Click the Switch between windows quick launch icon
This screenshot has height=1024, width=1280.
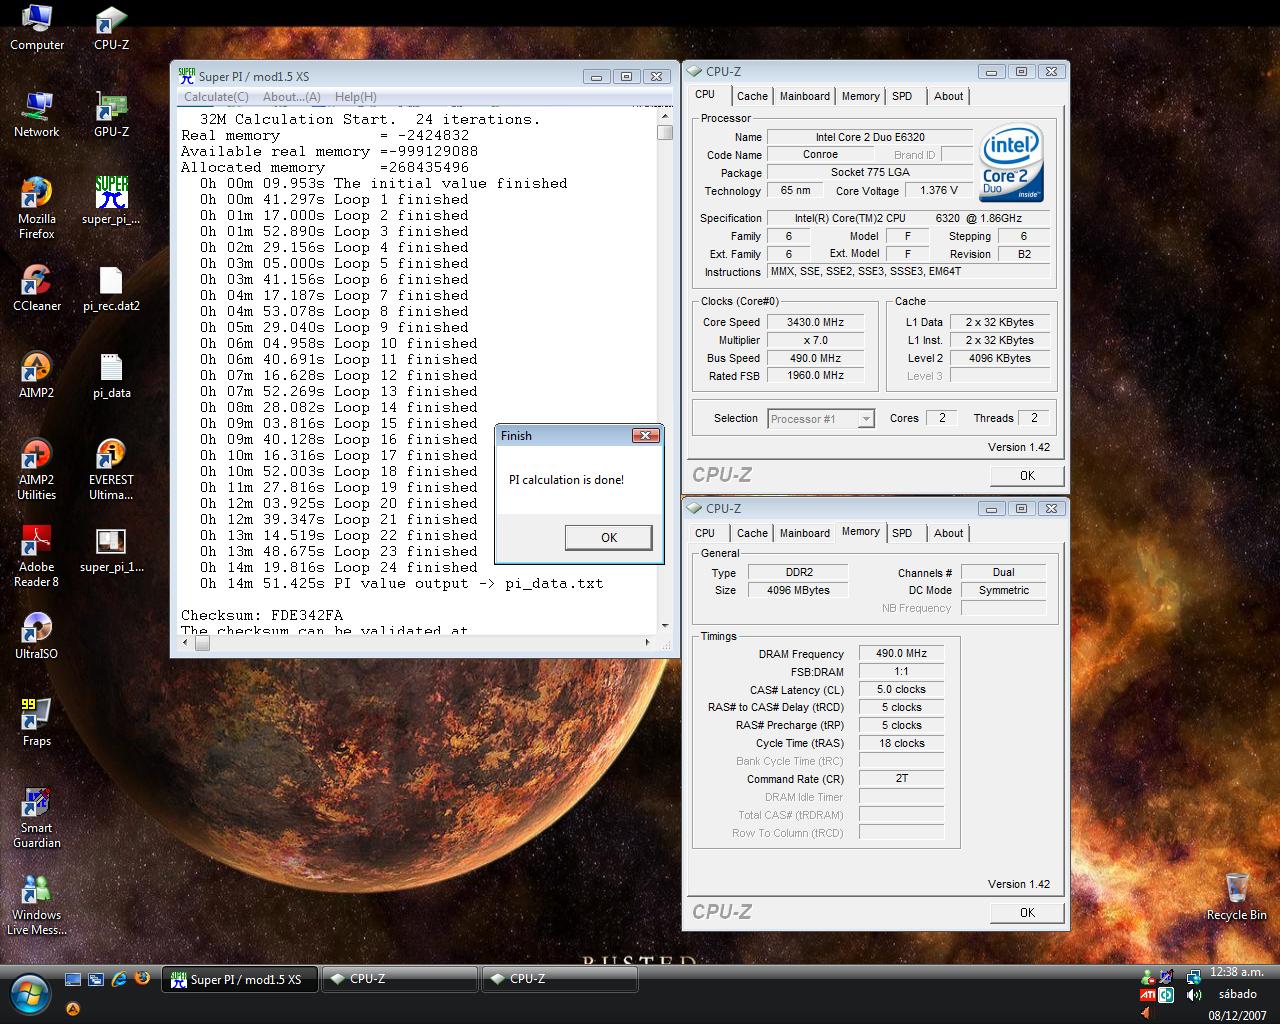[x=96, y=979]
